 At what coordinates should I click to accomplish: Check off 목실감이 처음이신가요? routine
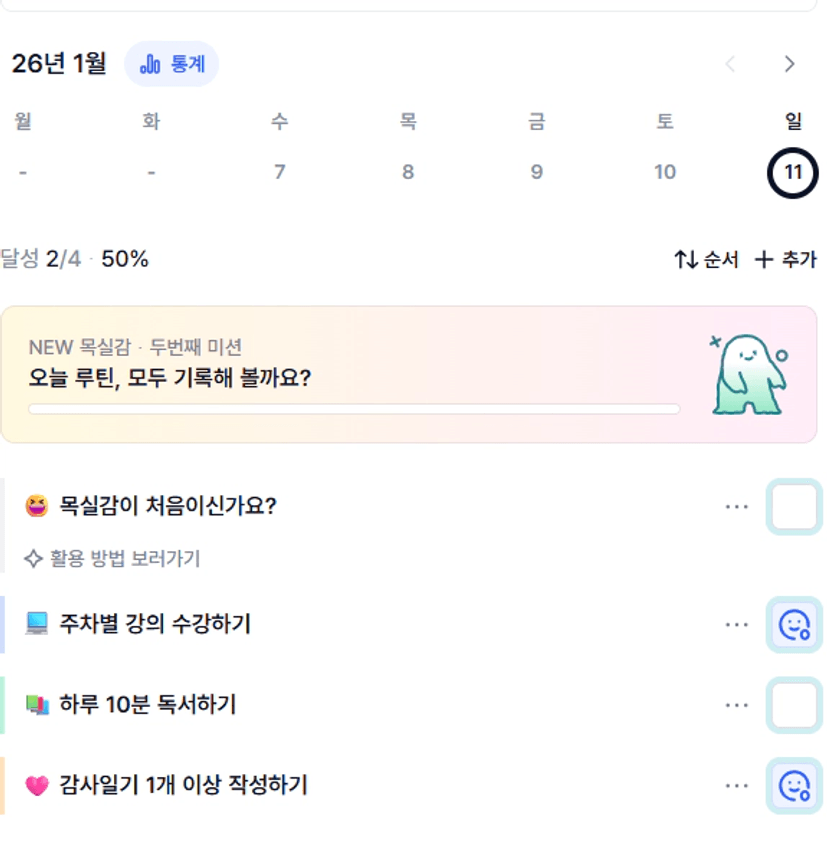coord(794,506)
